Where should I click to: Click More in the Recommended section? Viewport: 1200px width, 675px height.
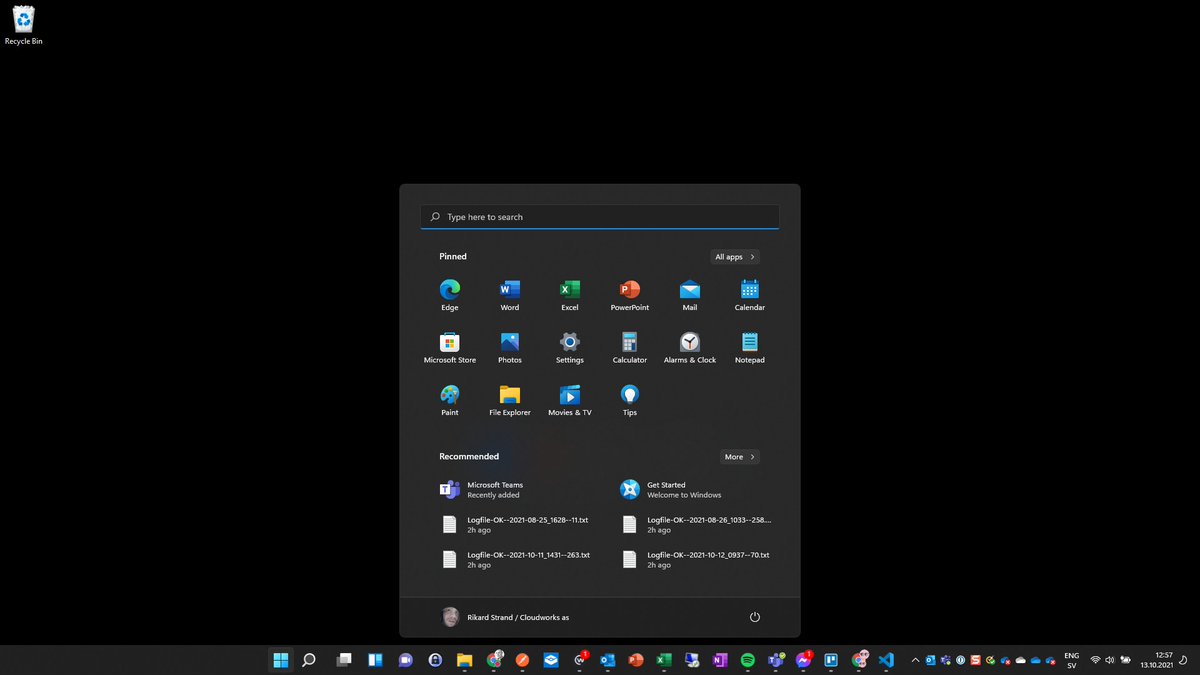click(x=739, y=456)
